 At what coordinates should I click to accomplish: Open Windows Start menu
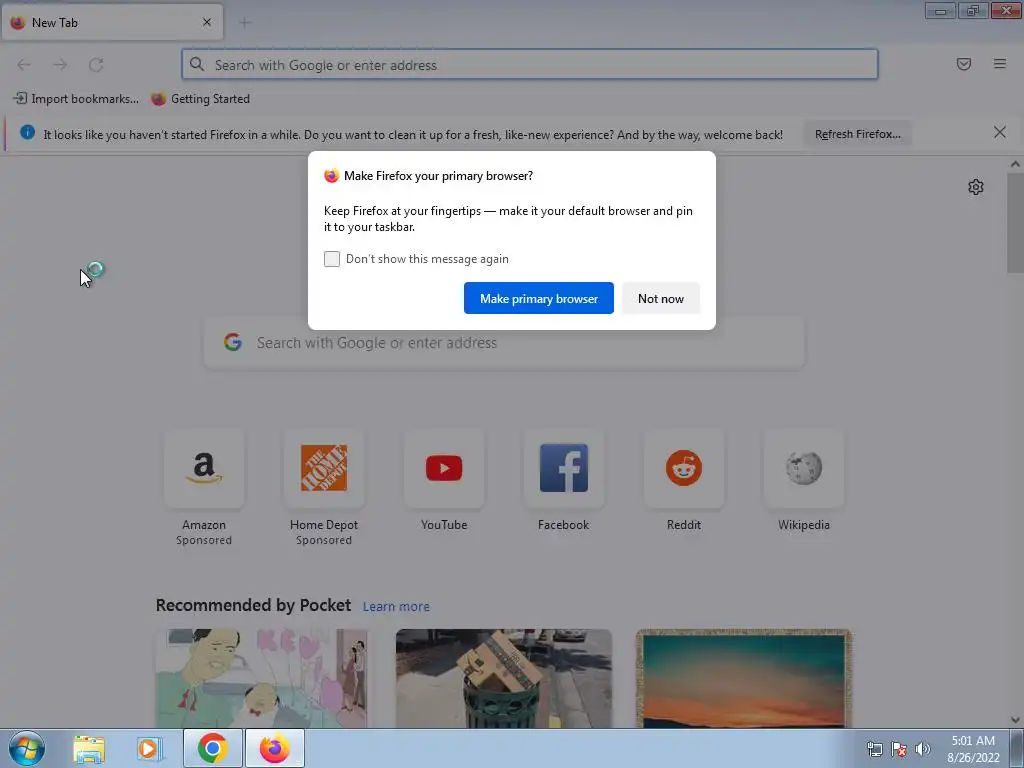click(27, 748)
